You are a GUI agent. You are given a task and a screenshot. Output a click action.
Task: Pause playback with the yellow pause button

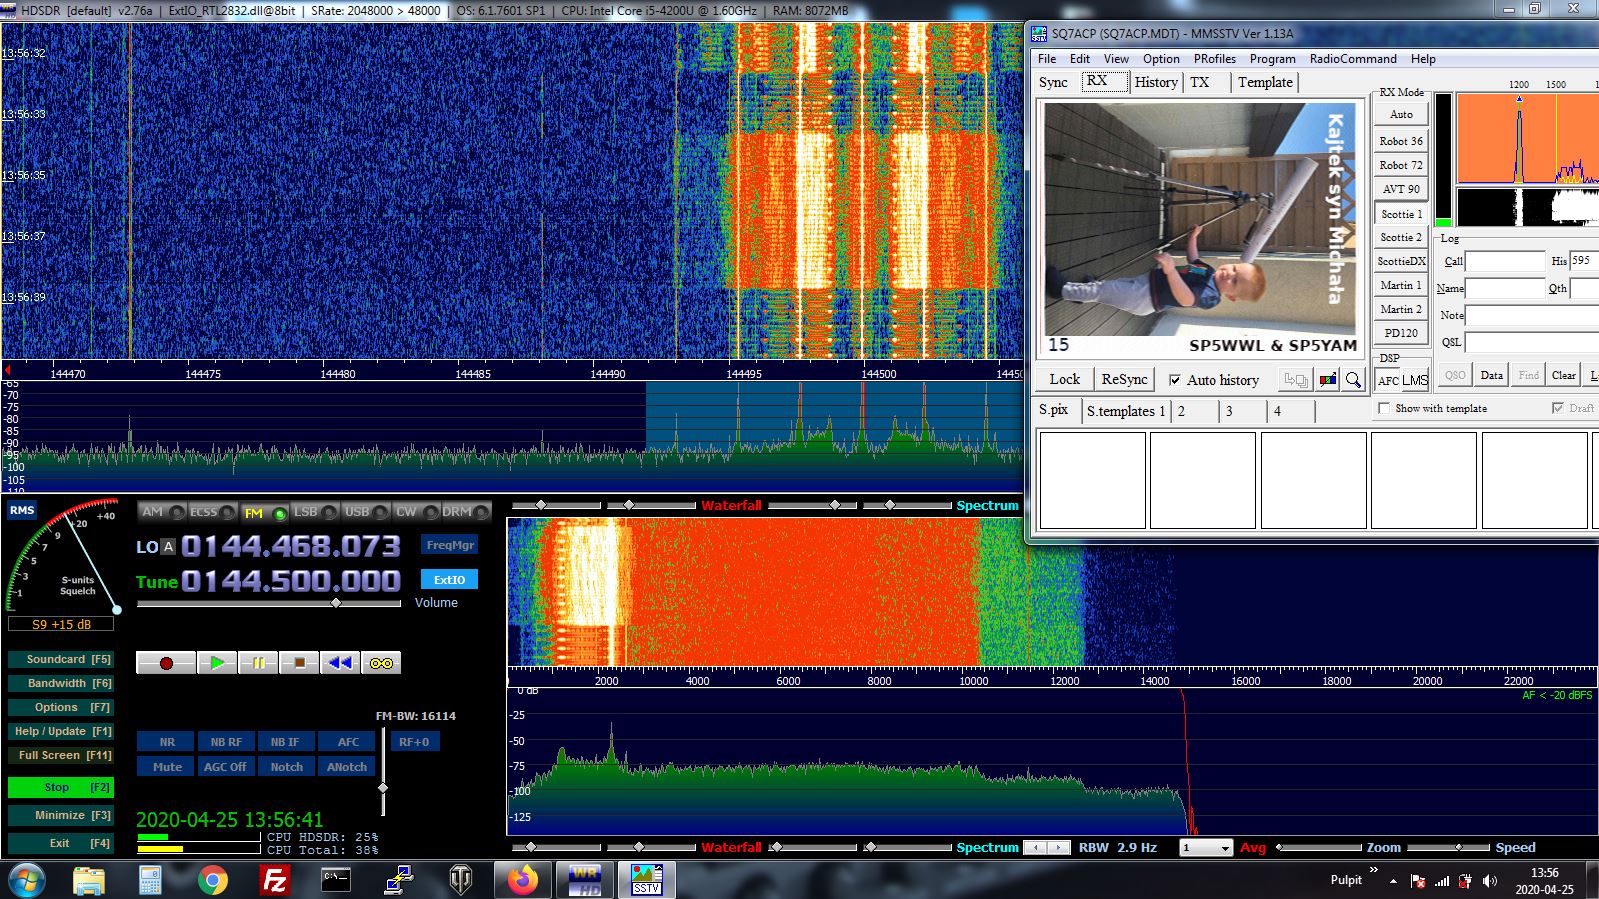[258, 663]
